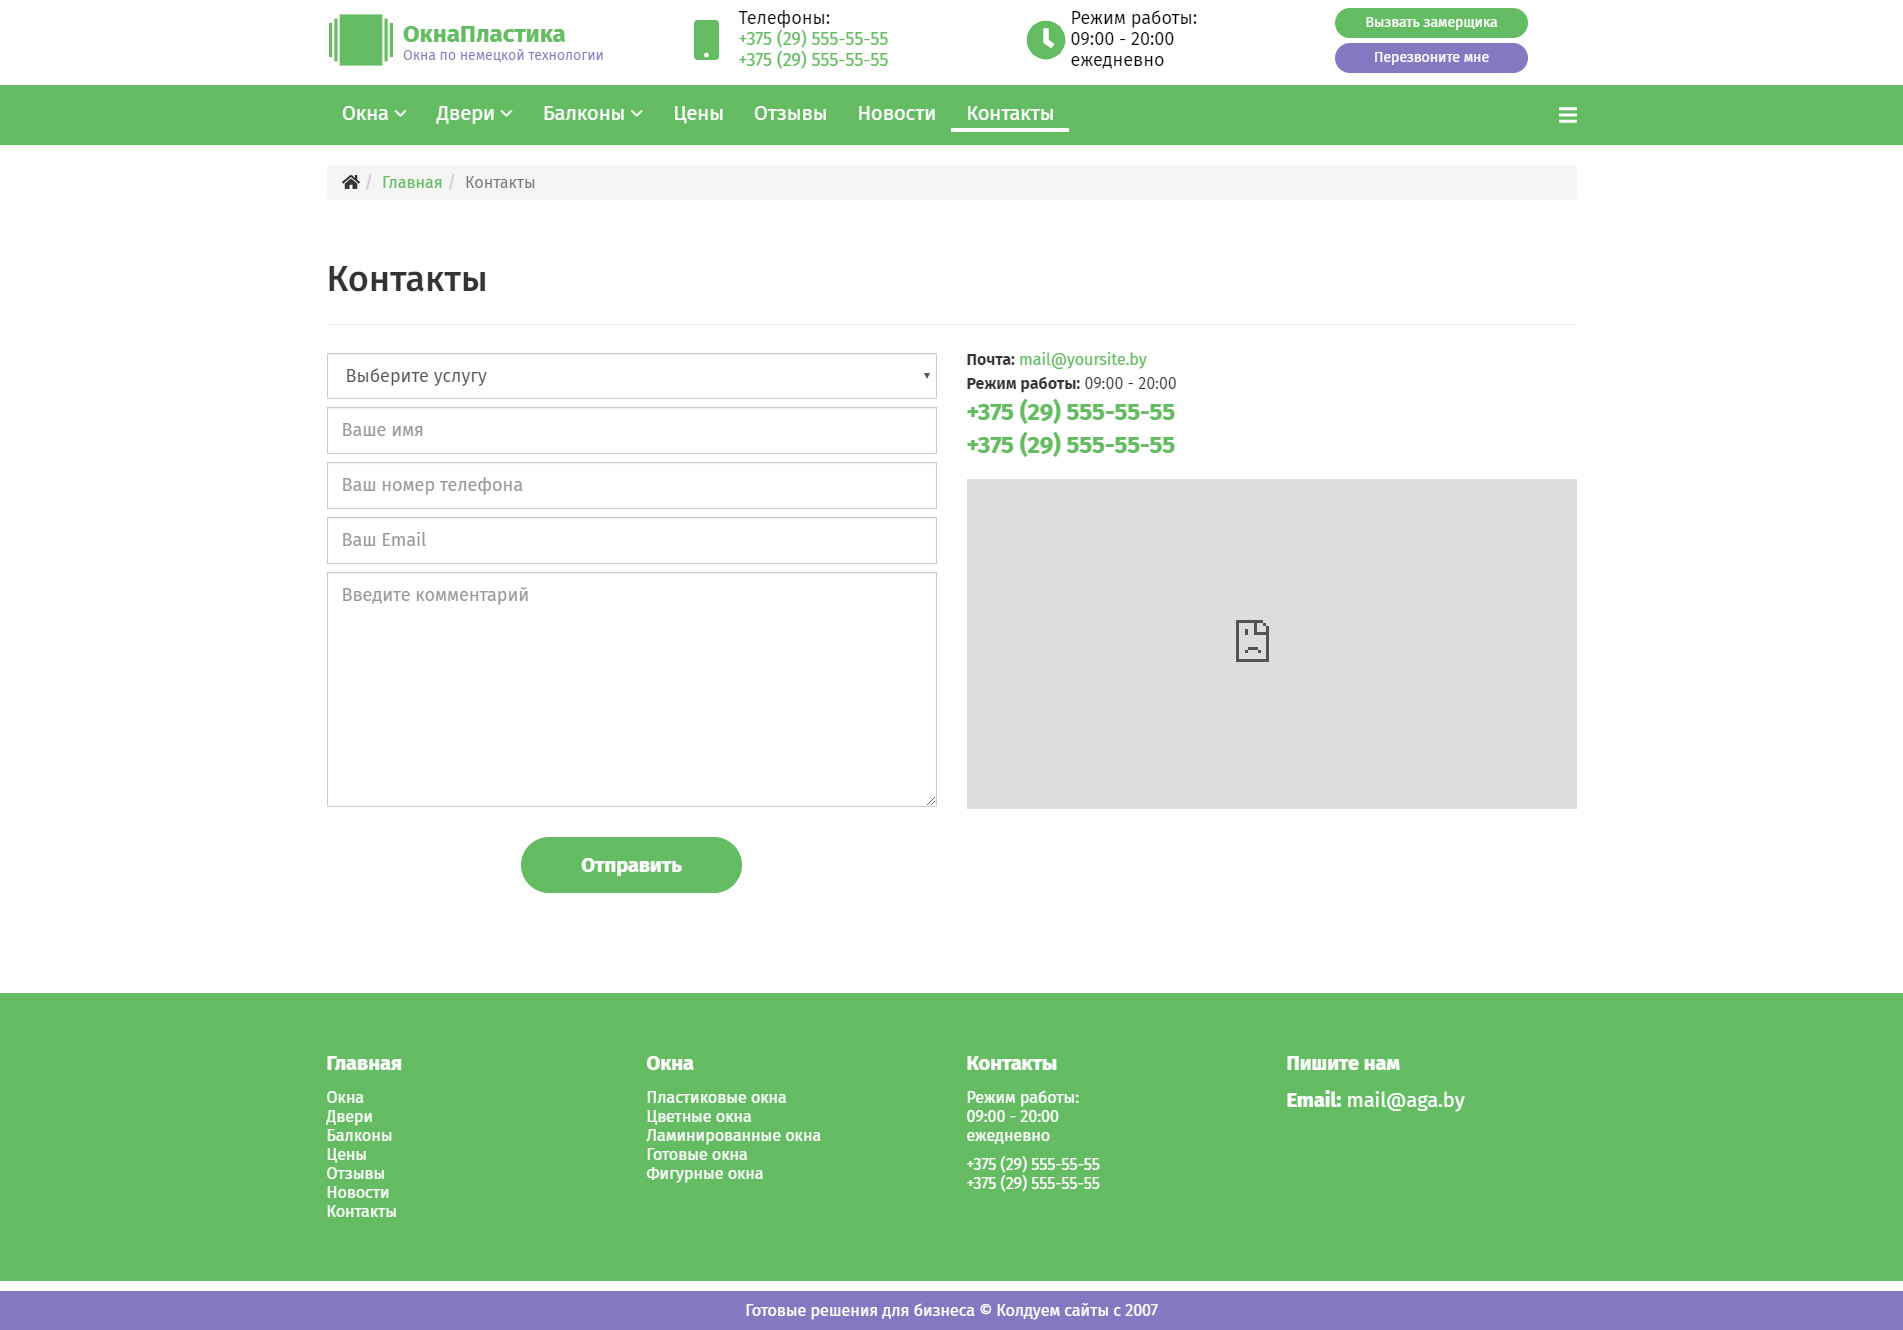The height and width of the screenshot is (1330, 1903).
Task: Open the Выберите услугу select box
Action: click(631, 376)
